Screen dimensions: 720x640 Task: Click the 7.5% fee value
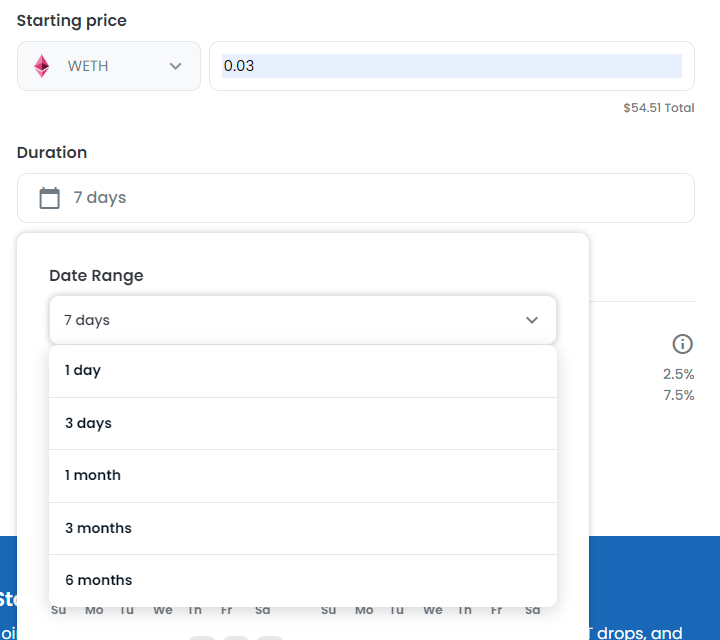(679, 395)
